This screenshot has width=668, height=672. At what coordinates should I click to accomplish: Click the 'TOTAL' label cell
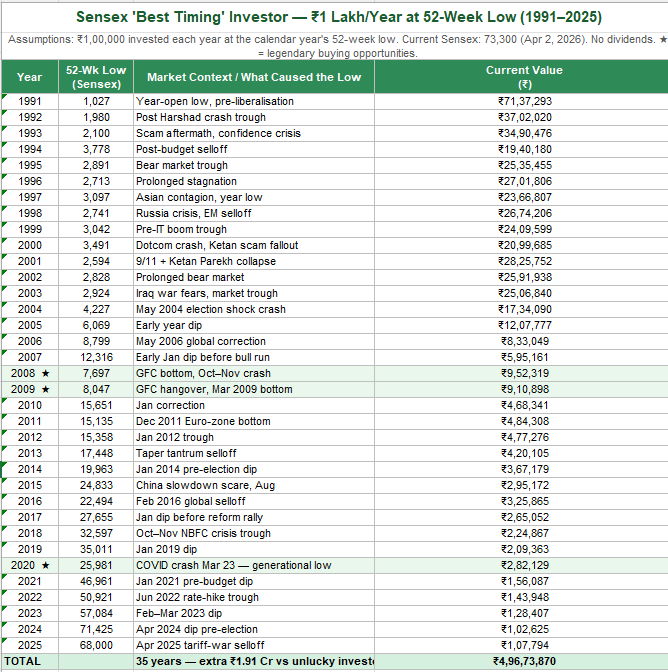pyautogui.click(x=30, y=661)
